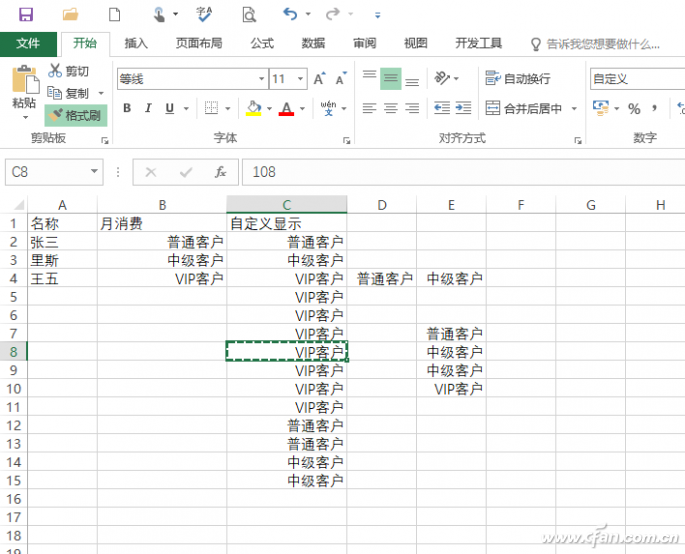Toggle Center alignment
The image size is (685, 554).
[x=391, y=108]
